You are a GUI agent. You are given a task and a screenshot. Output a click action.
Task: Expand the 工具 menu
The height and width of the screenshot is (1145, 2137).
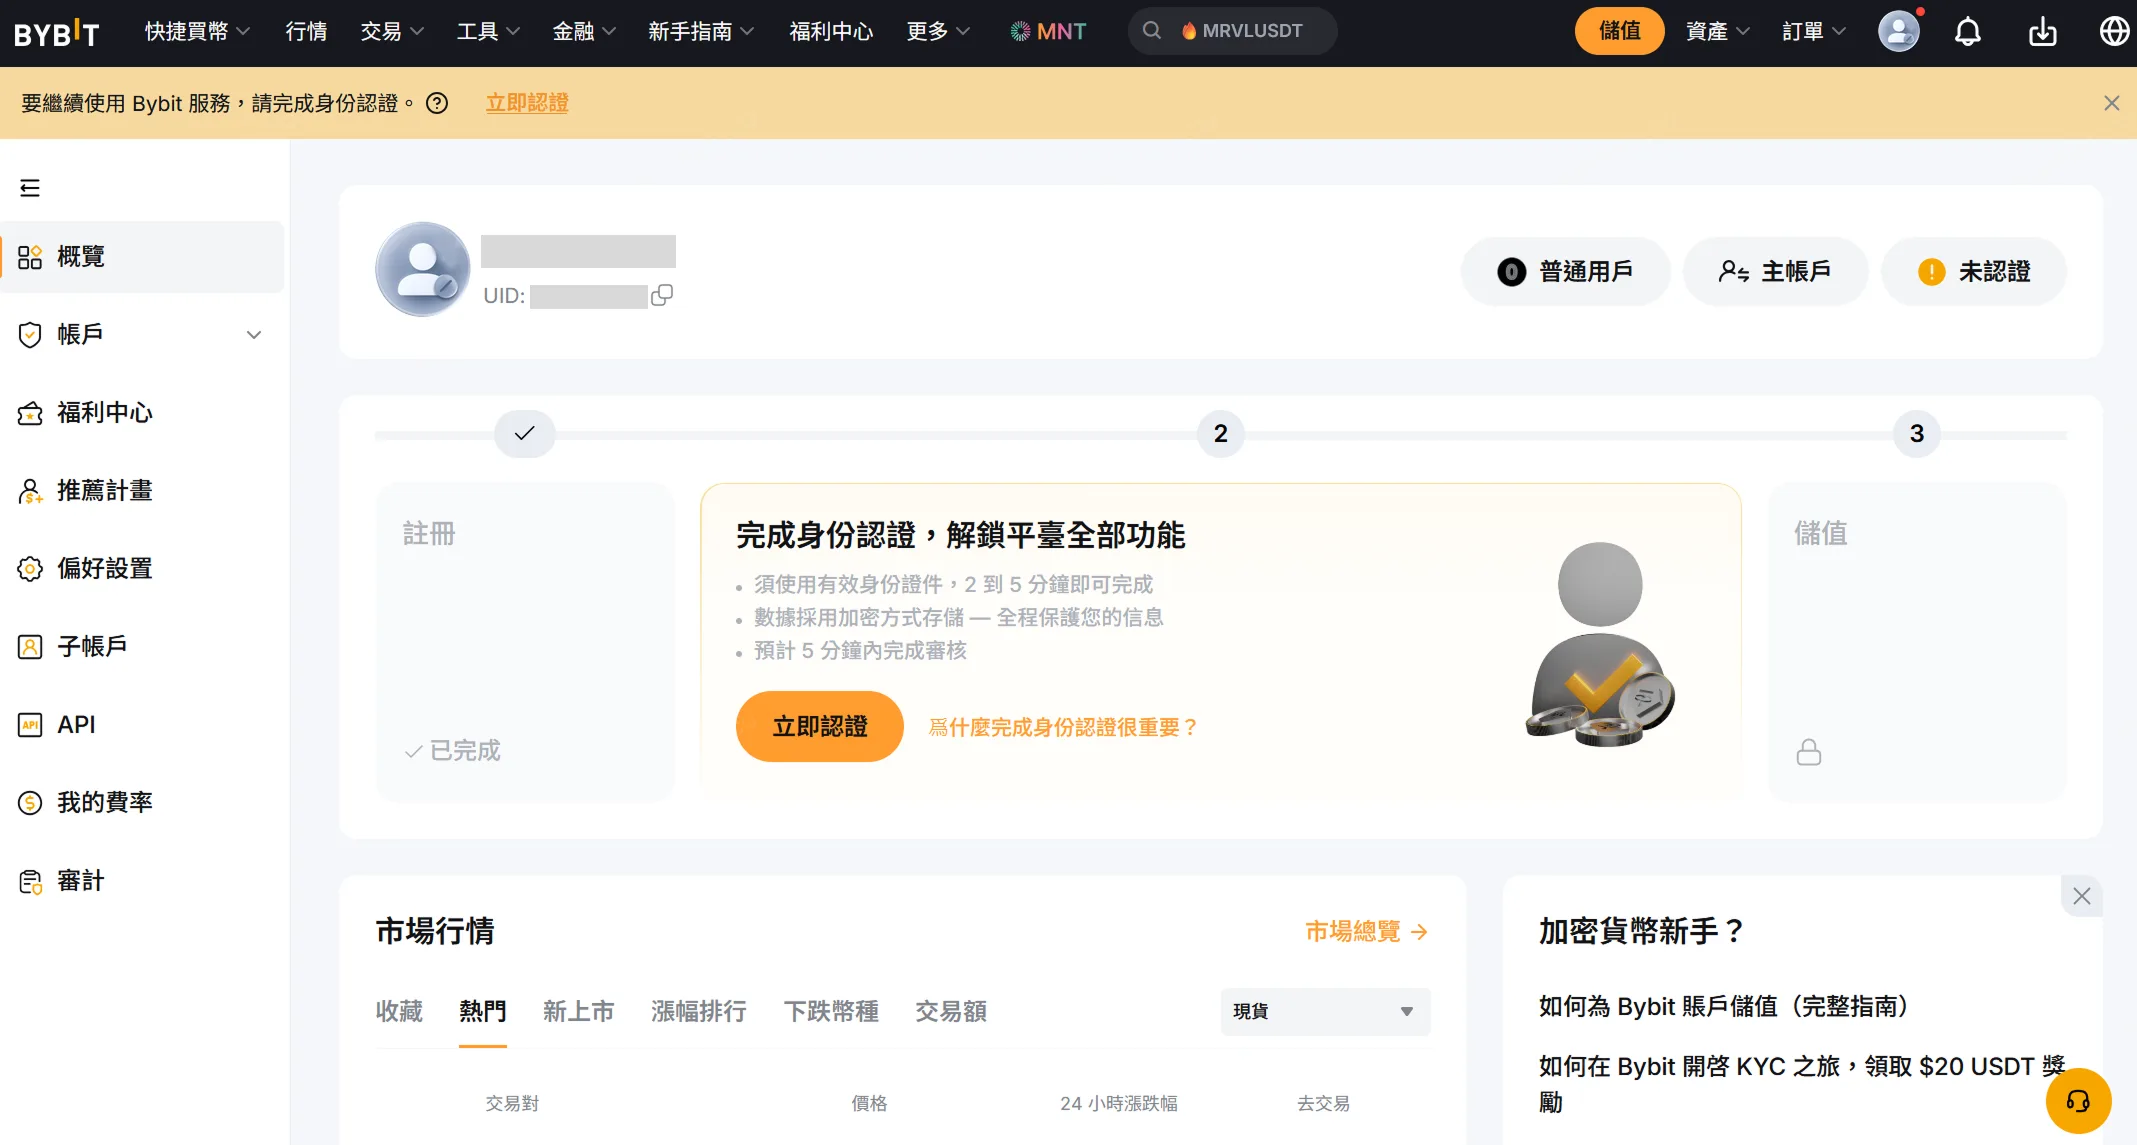click(x=488, y=32)
